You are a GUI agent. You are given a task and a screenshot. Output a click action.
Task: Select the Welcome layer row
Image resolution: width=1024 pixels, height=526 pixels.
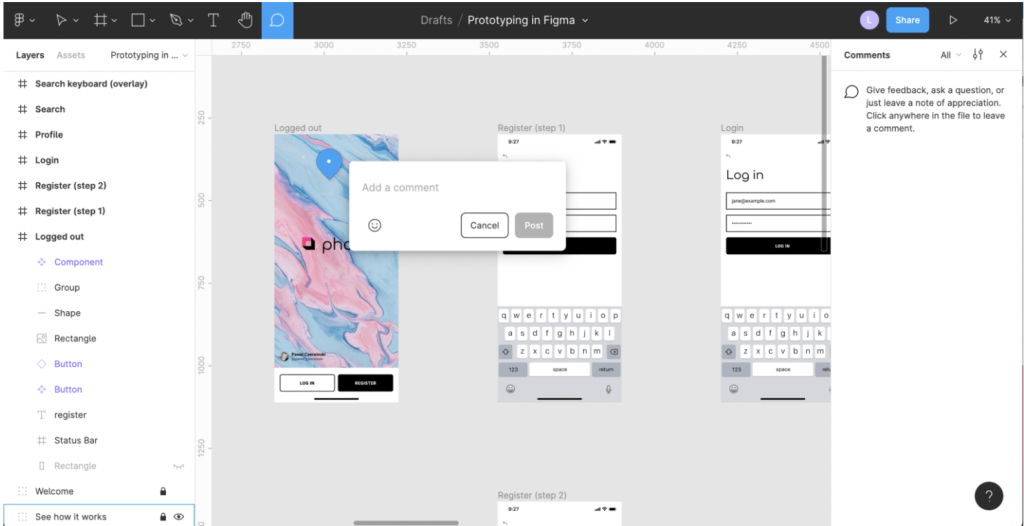click(x=97, y=491)
